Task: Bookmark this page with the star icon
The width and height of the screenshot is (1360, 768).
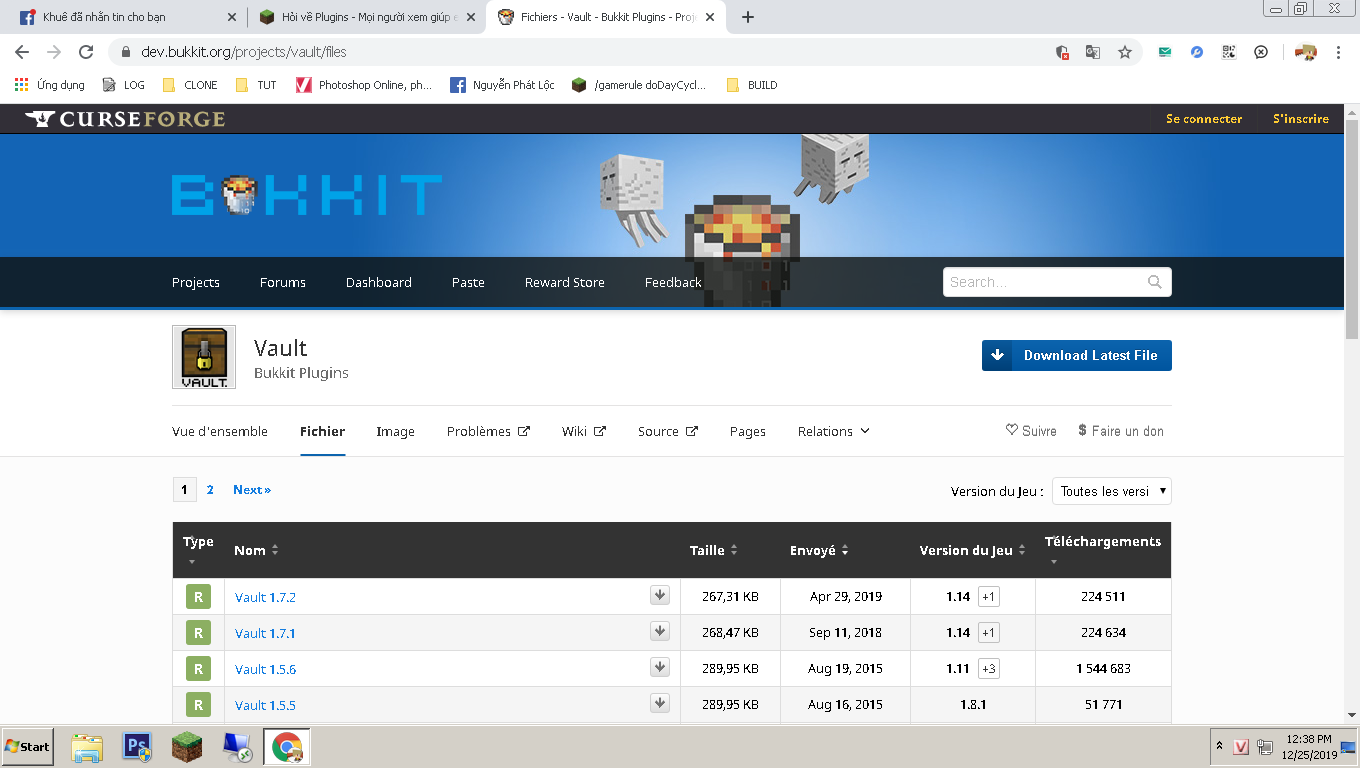Action: (x=1125, y=52)
